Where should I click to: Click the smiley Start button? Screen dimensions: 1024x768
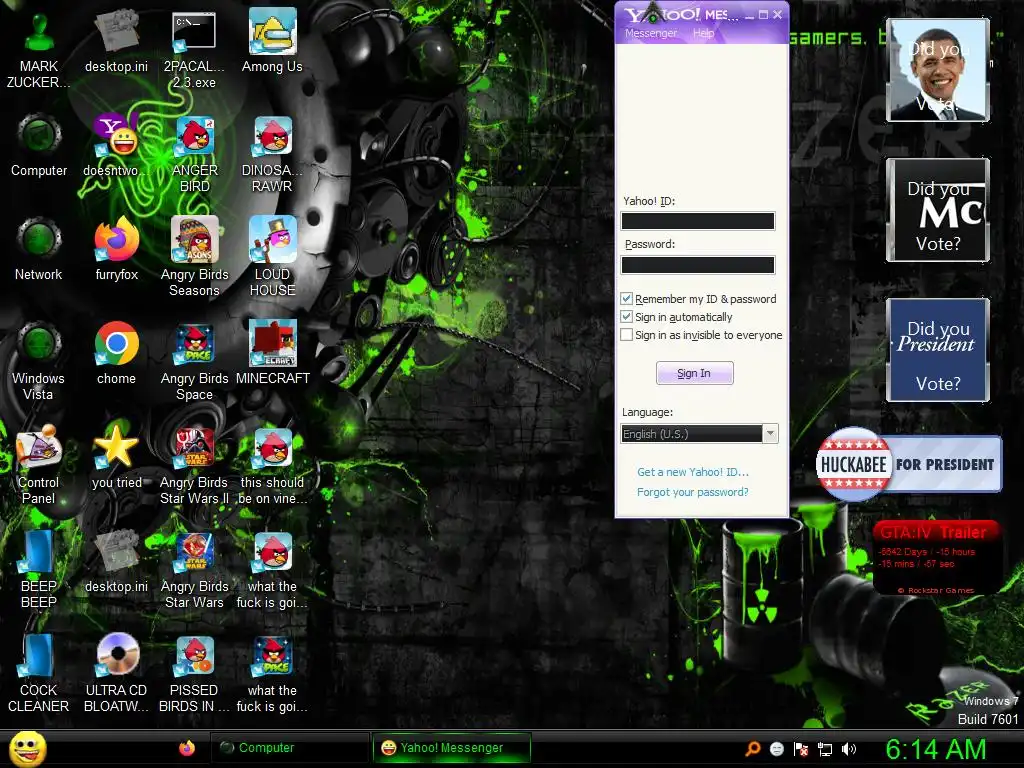27,748
